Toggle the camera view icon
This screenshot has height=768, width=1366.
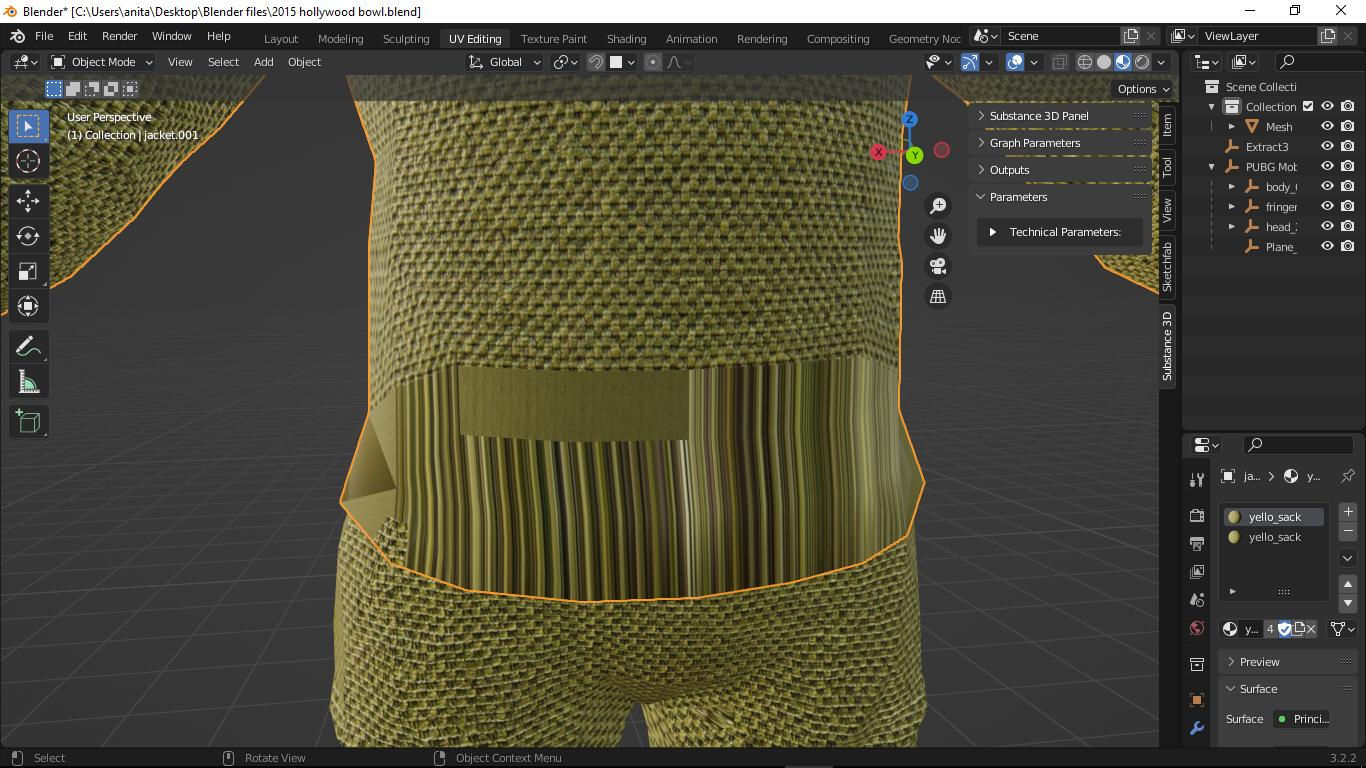click(x=938, y=266)
